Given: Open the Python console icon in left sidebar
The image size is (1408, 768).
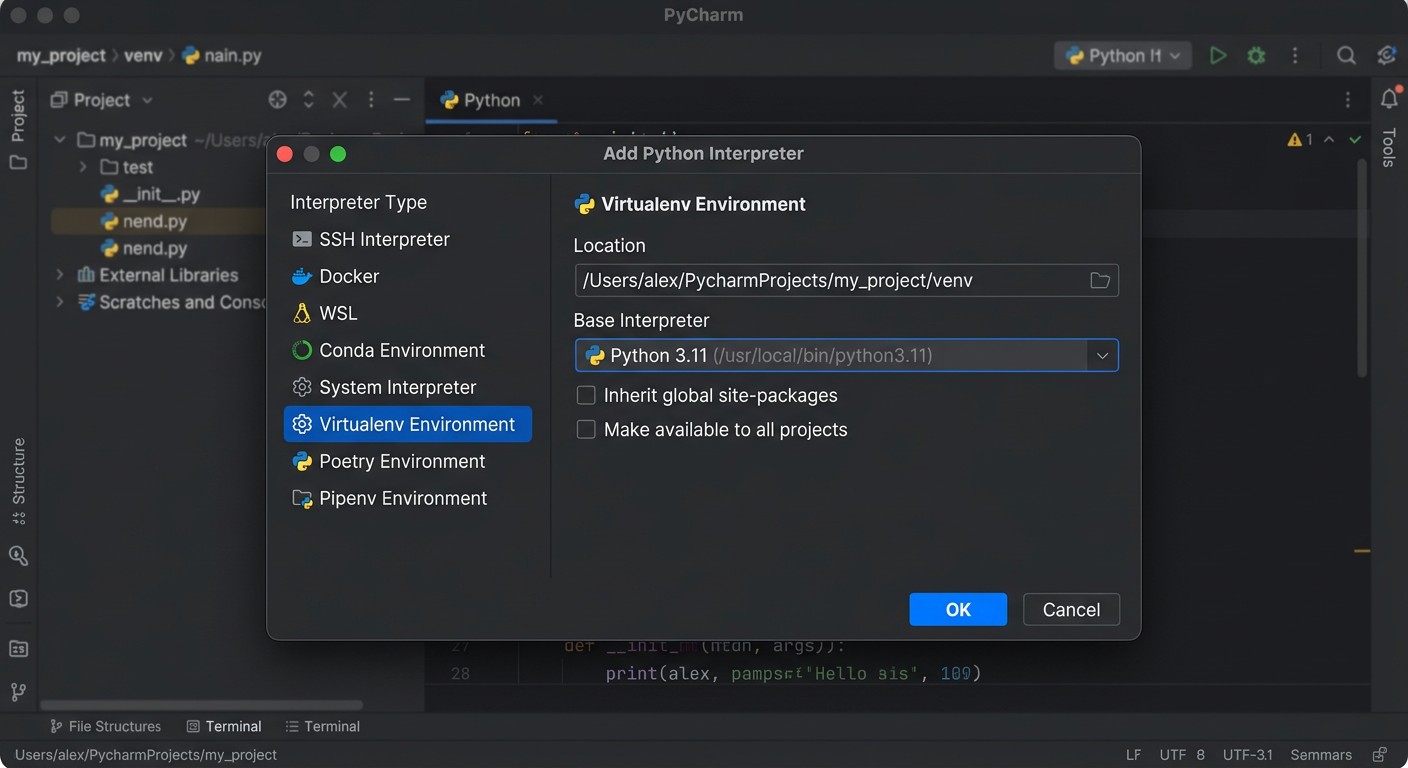Looking at the screenshot, I should pyautogui.click(x=18, y=556).
